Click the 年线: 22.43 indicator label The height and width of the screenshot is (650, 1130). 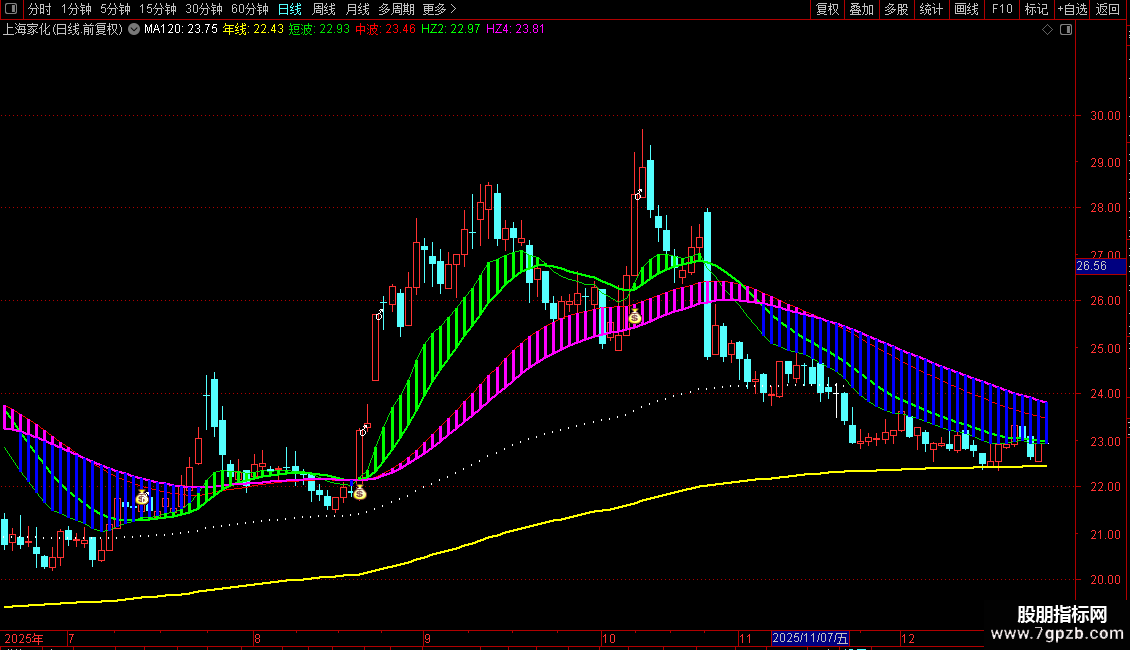(253, 29)
